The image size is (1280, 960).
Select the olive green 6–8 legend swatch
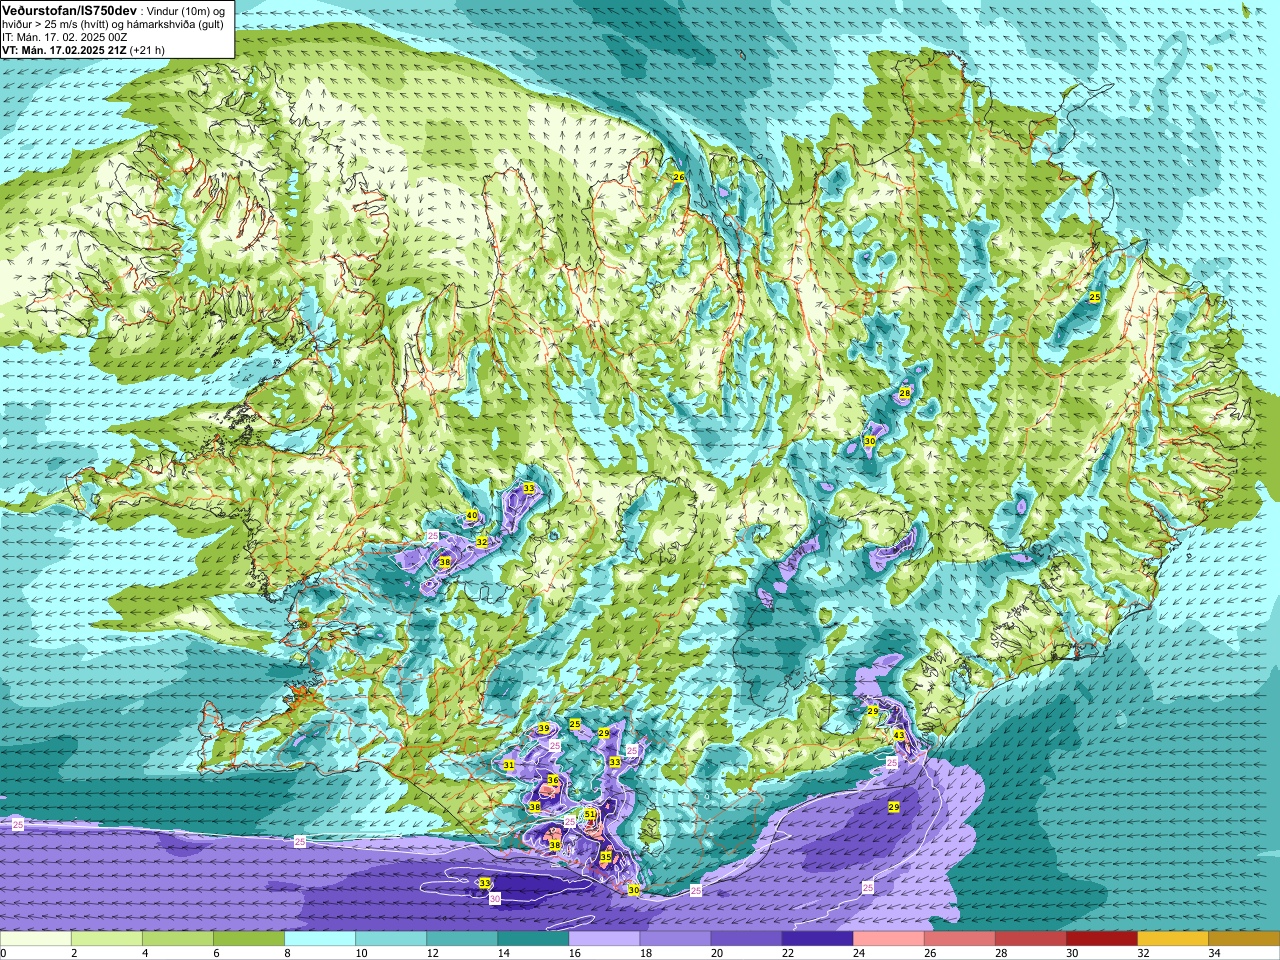point(249,939)
